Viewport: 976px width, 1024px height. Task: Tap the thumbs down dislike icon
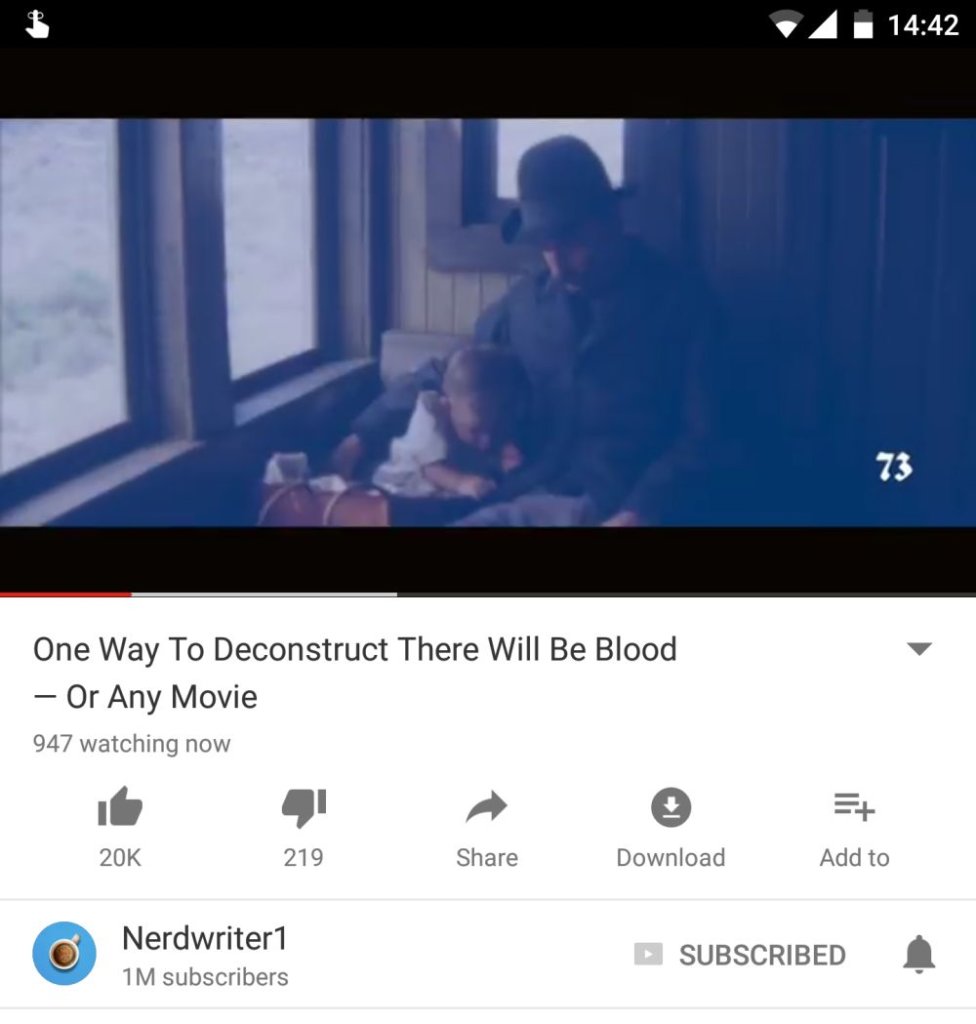pos(304,807)
